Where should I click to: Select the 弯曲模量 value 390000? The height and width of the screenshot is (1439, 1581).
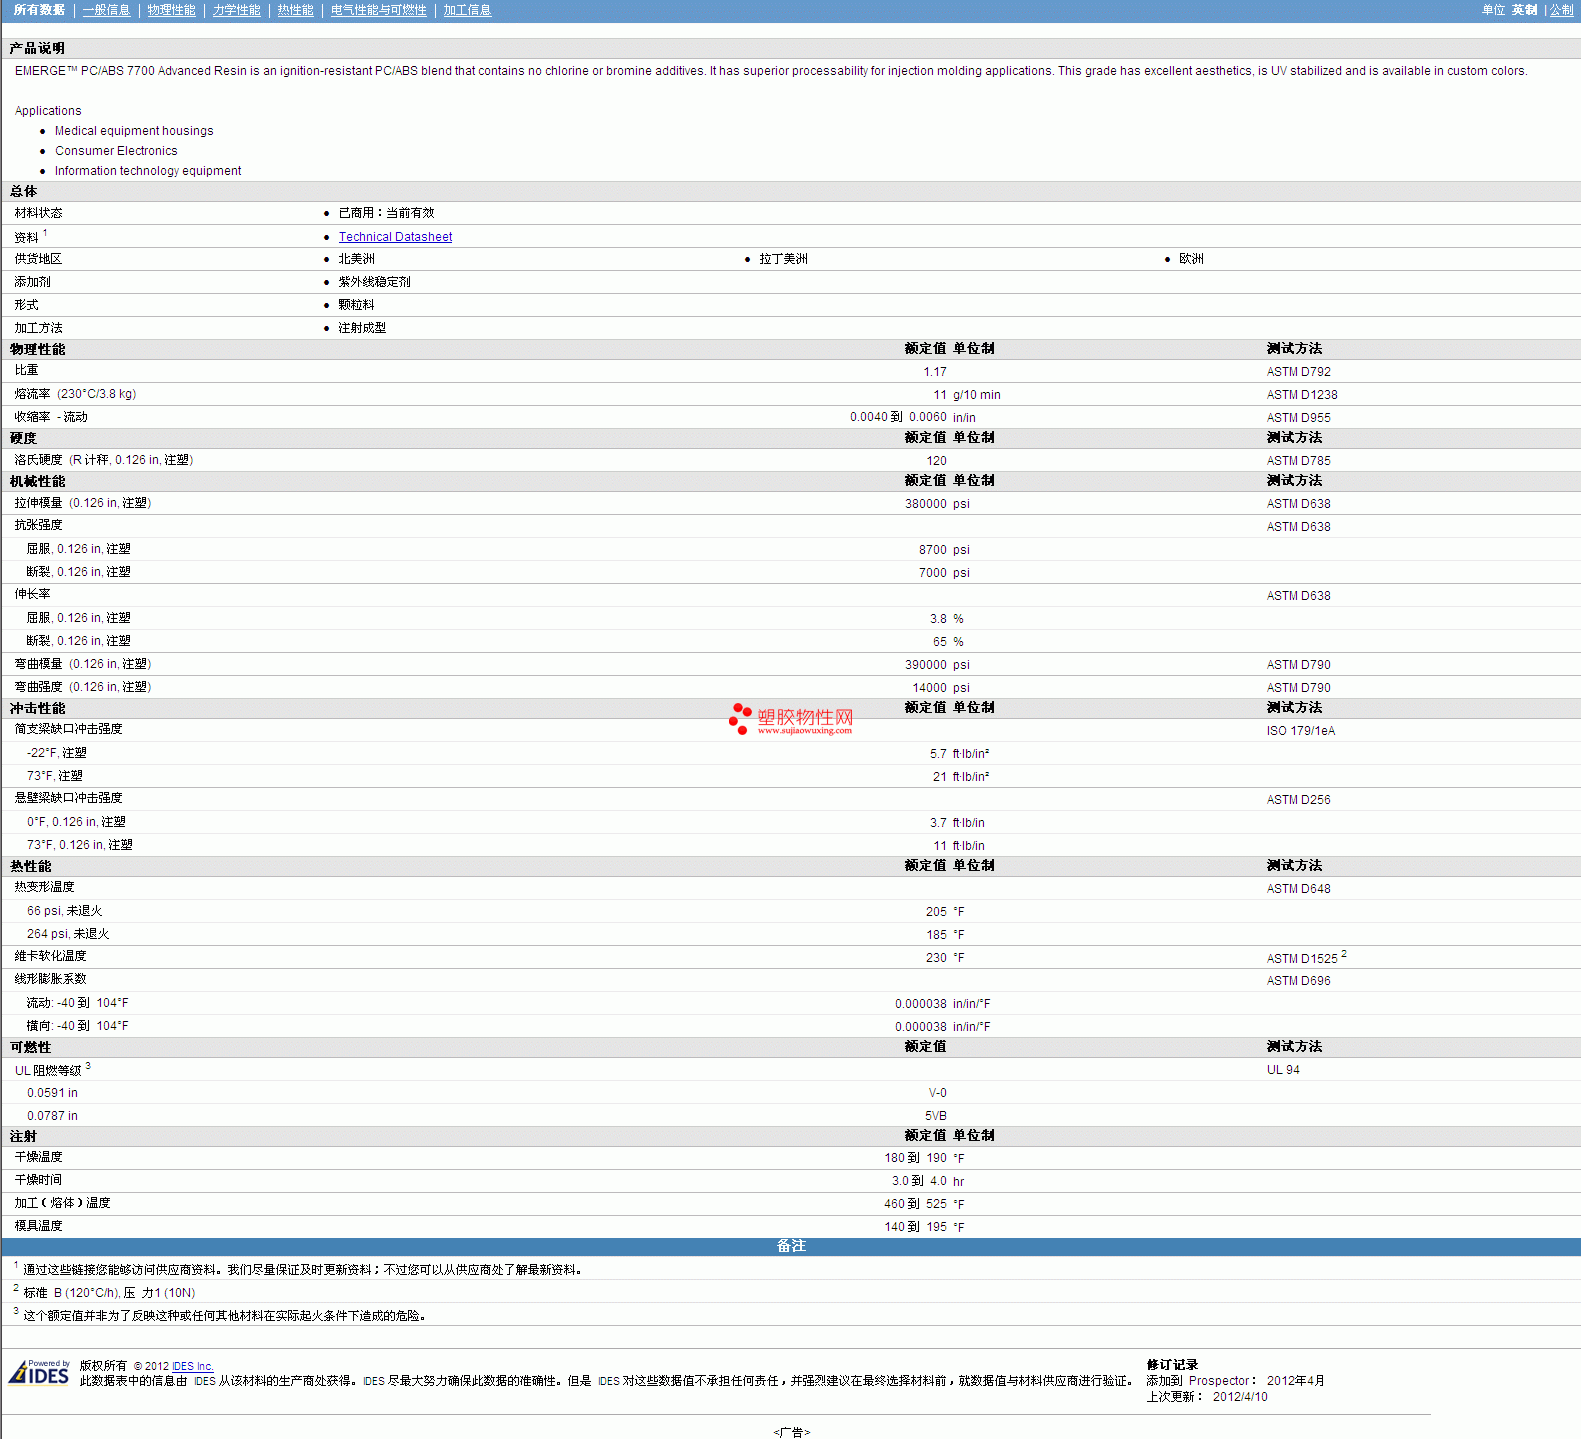926,665
